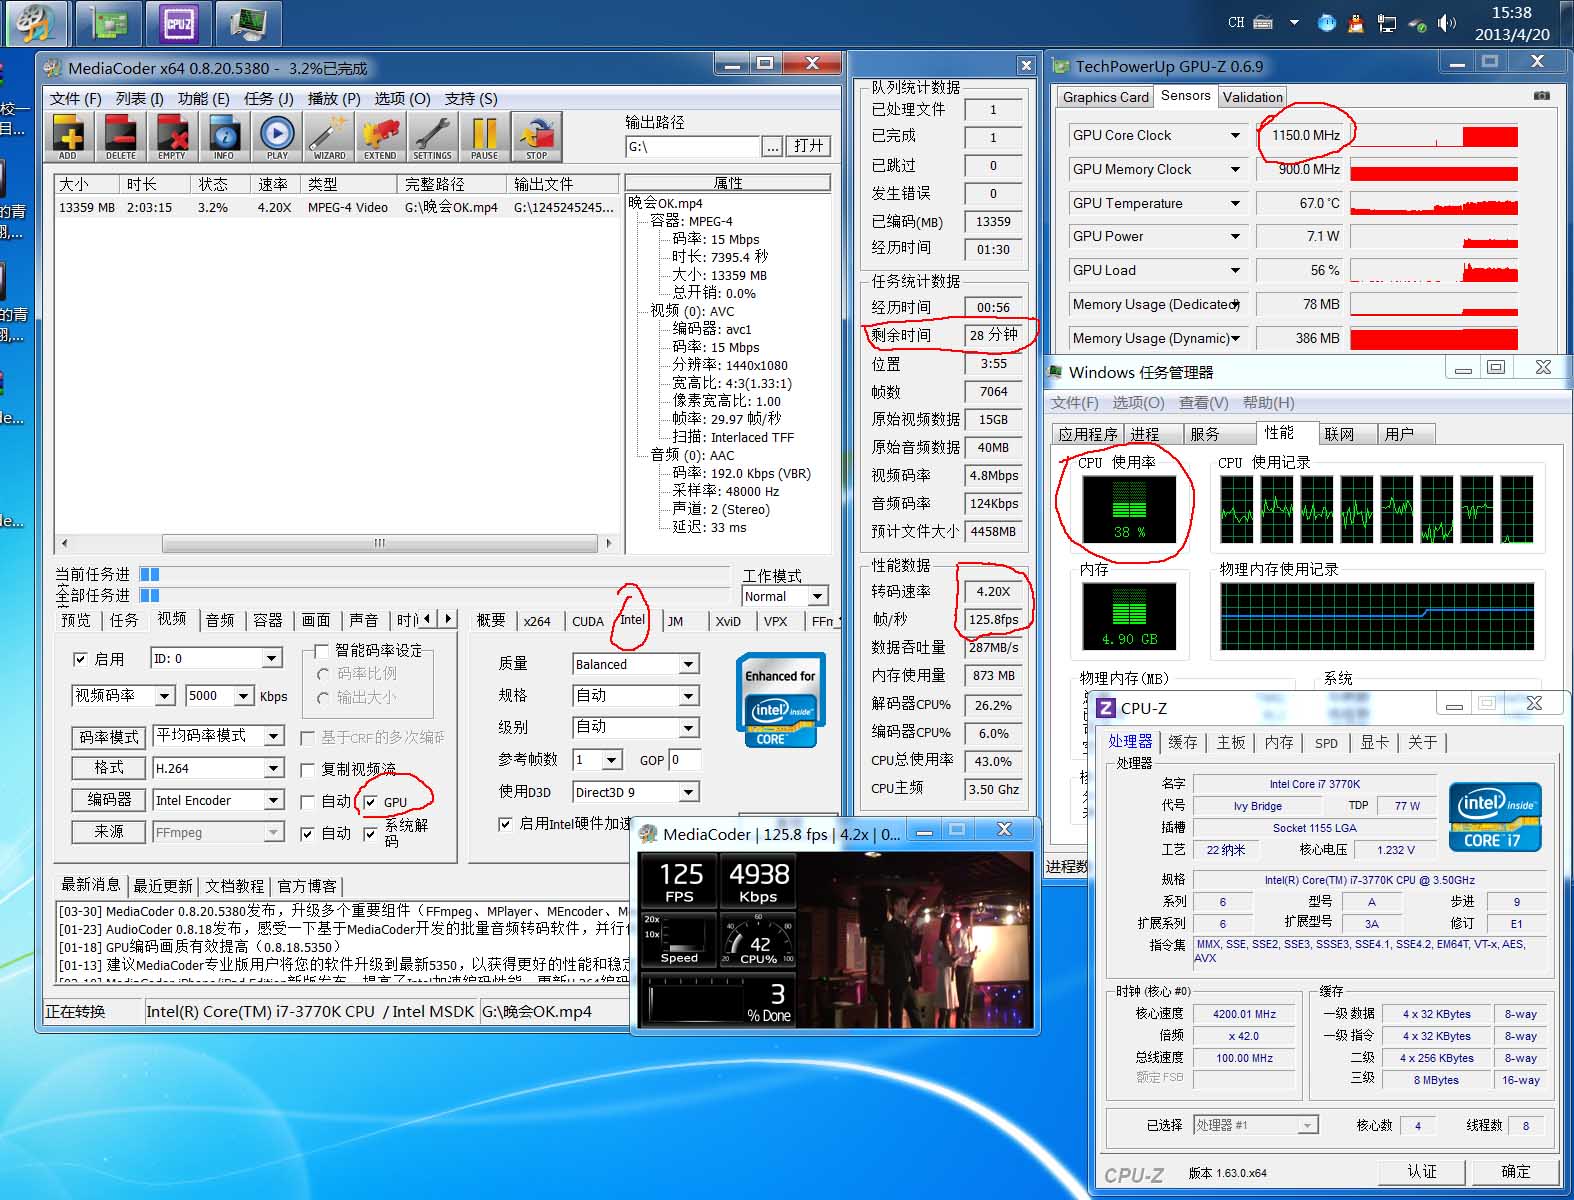Open the SETTINGS wrench icon
The image size is (1574, 1200).
click(x=432, y=137)
